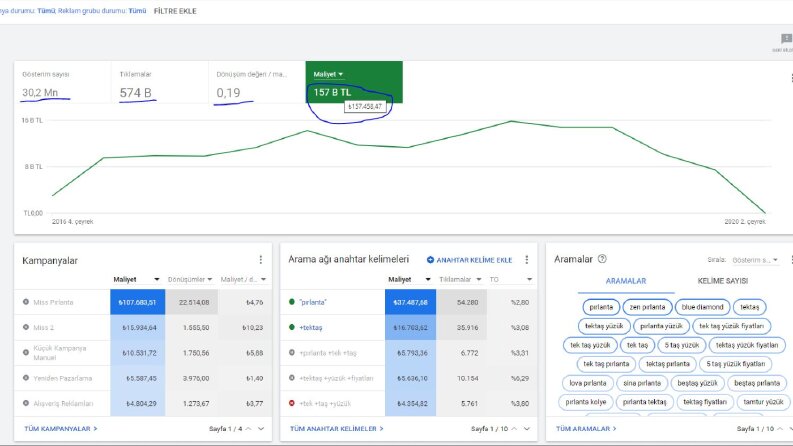Viewport: 793px width, 446px height.
Task: Go to next page in Kampanyalar pager
Action: pos(261,429)
